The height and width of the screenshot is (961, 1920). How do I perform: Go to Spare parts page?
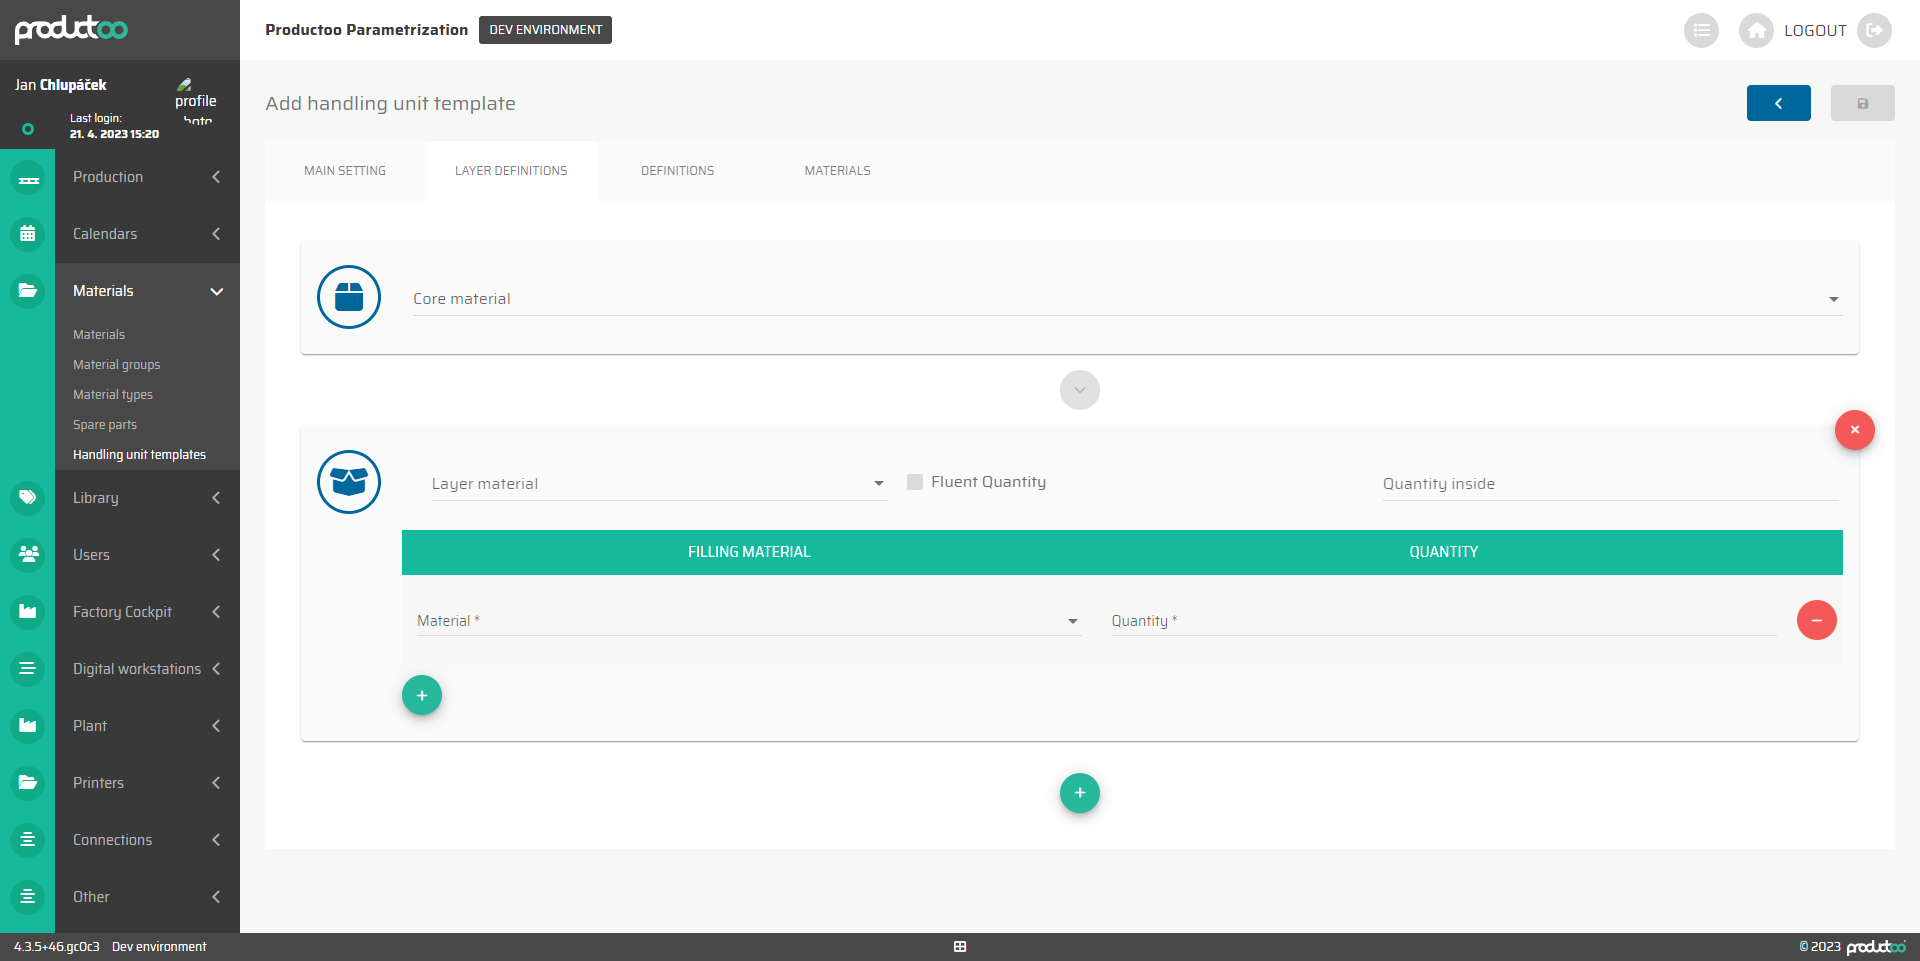[x=105, y=425]
